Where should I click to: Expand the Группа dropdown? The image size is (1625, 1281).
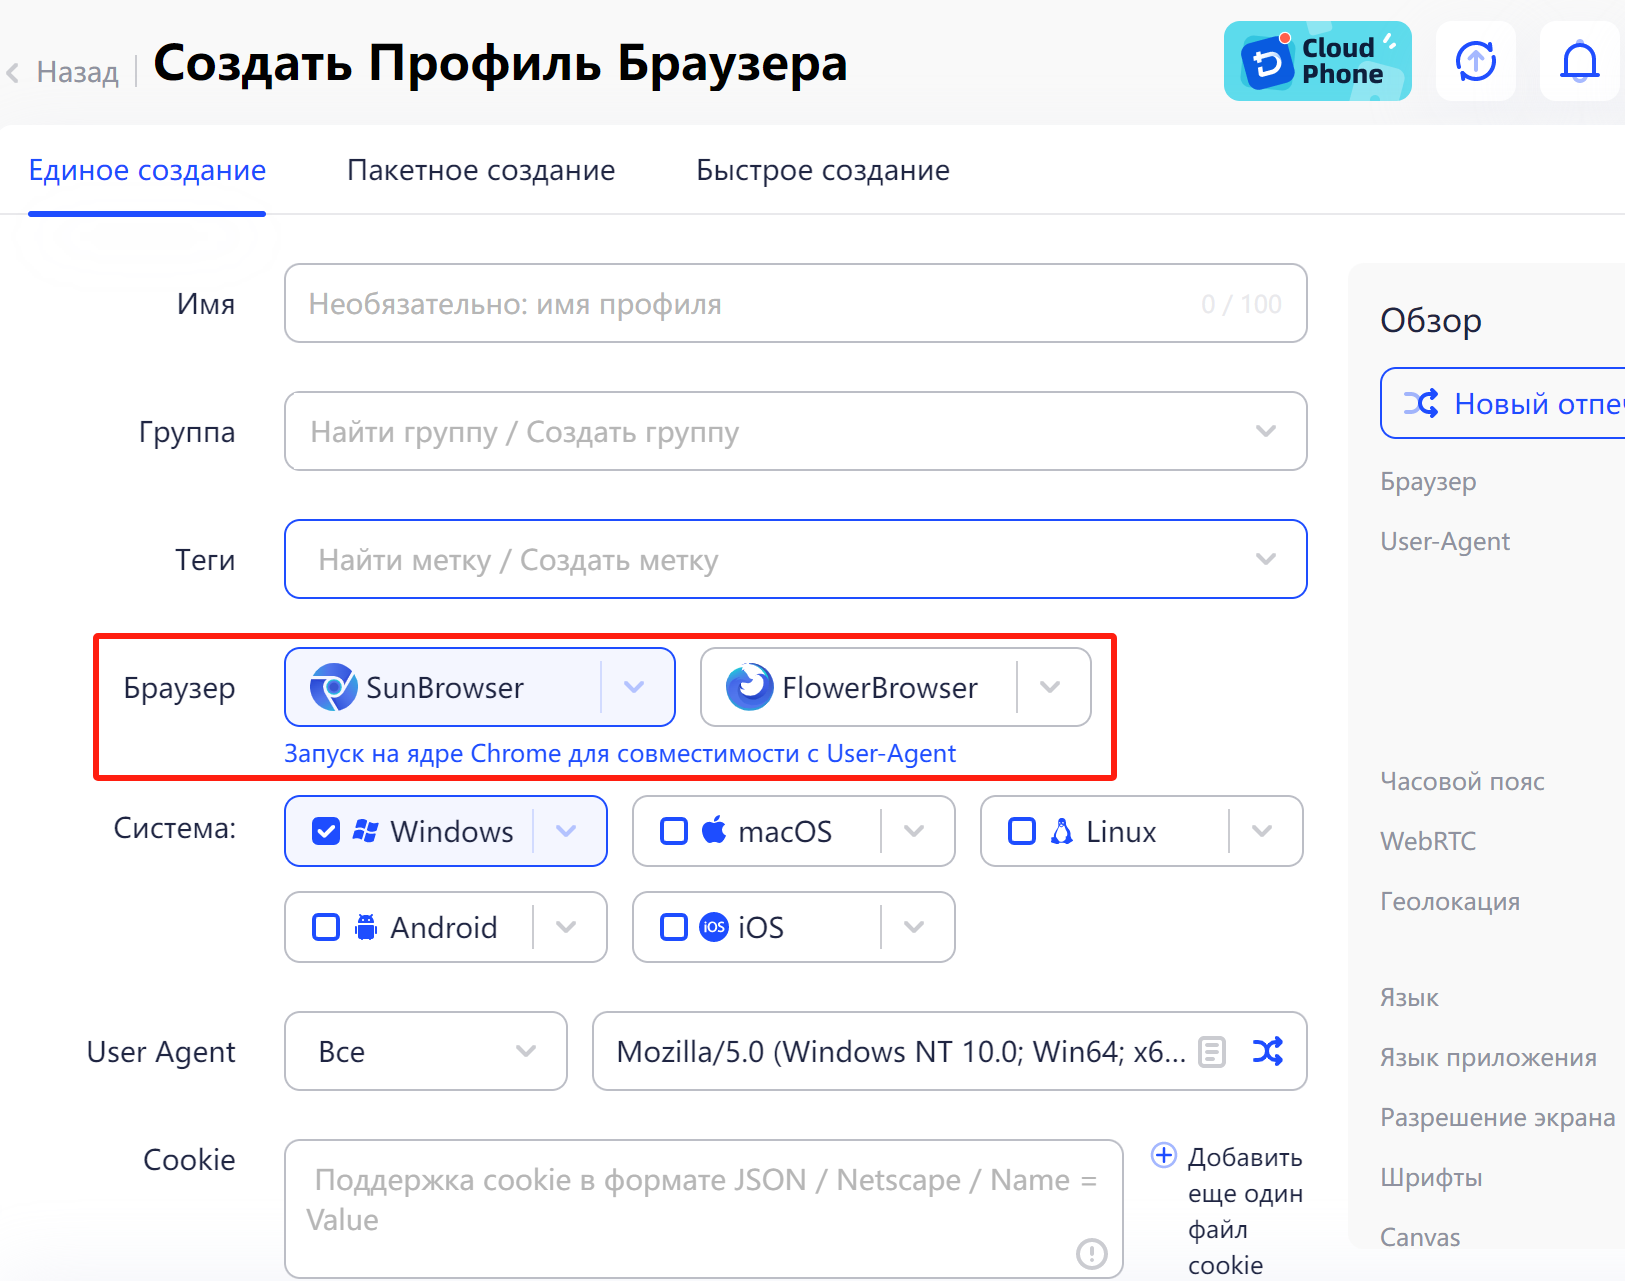[x=1266, y=431]
